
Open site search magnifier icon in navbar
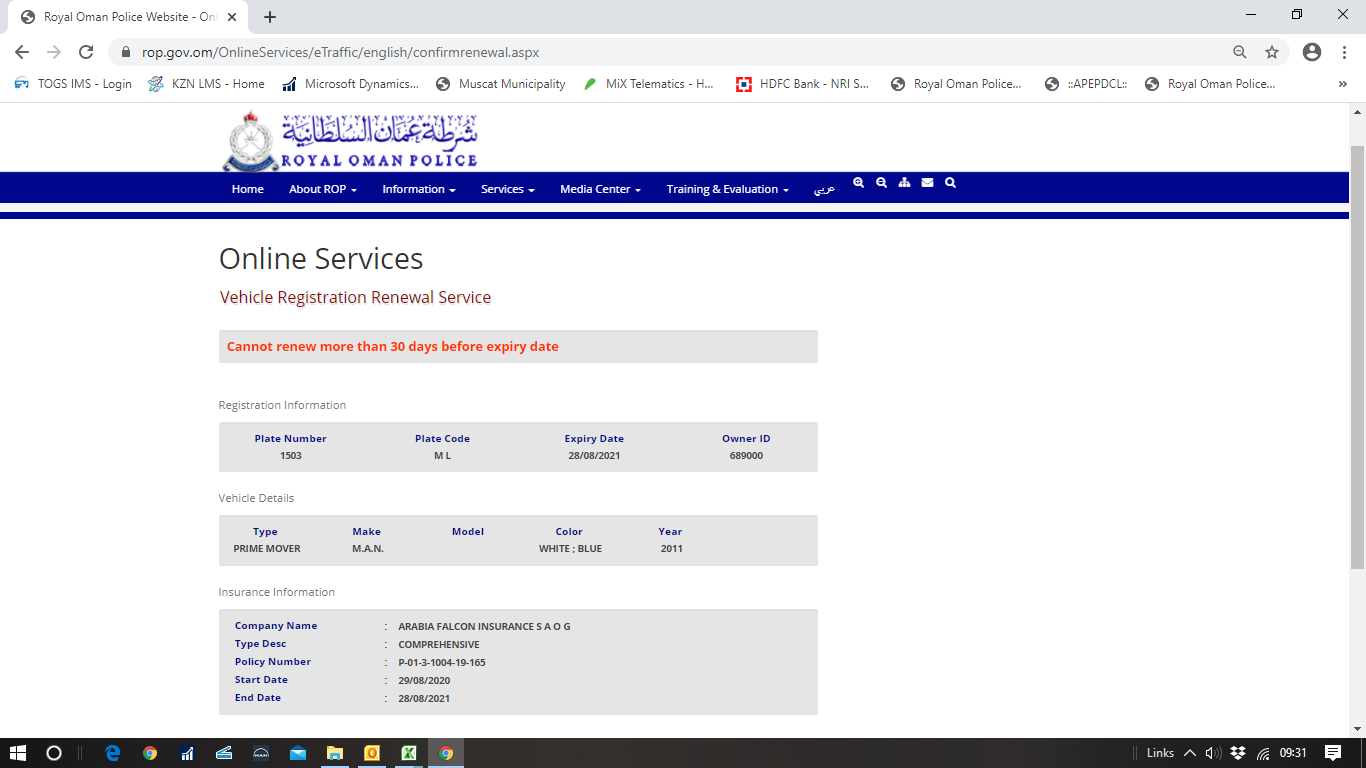(x=950, y=183)
